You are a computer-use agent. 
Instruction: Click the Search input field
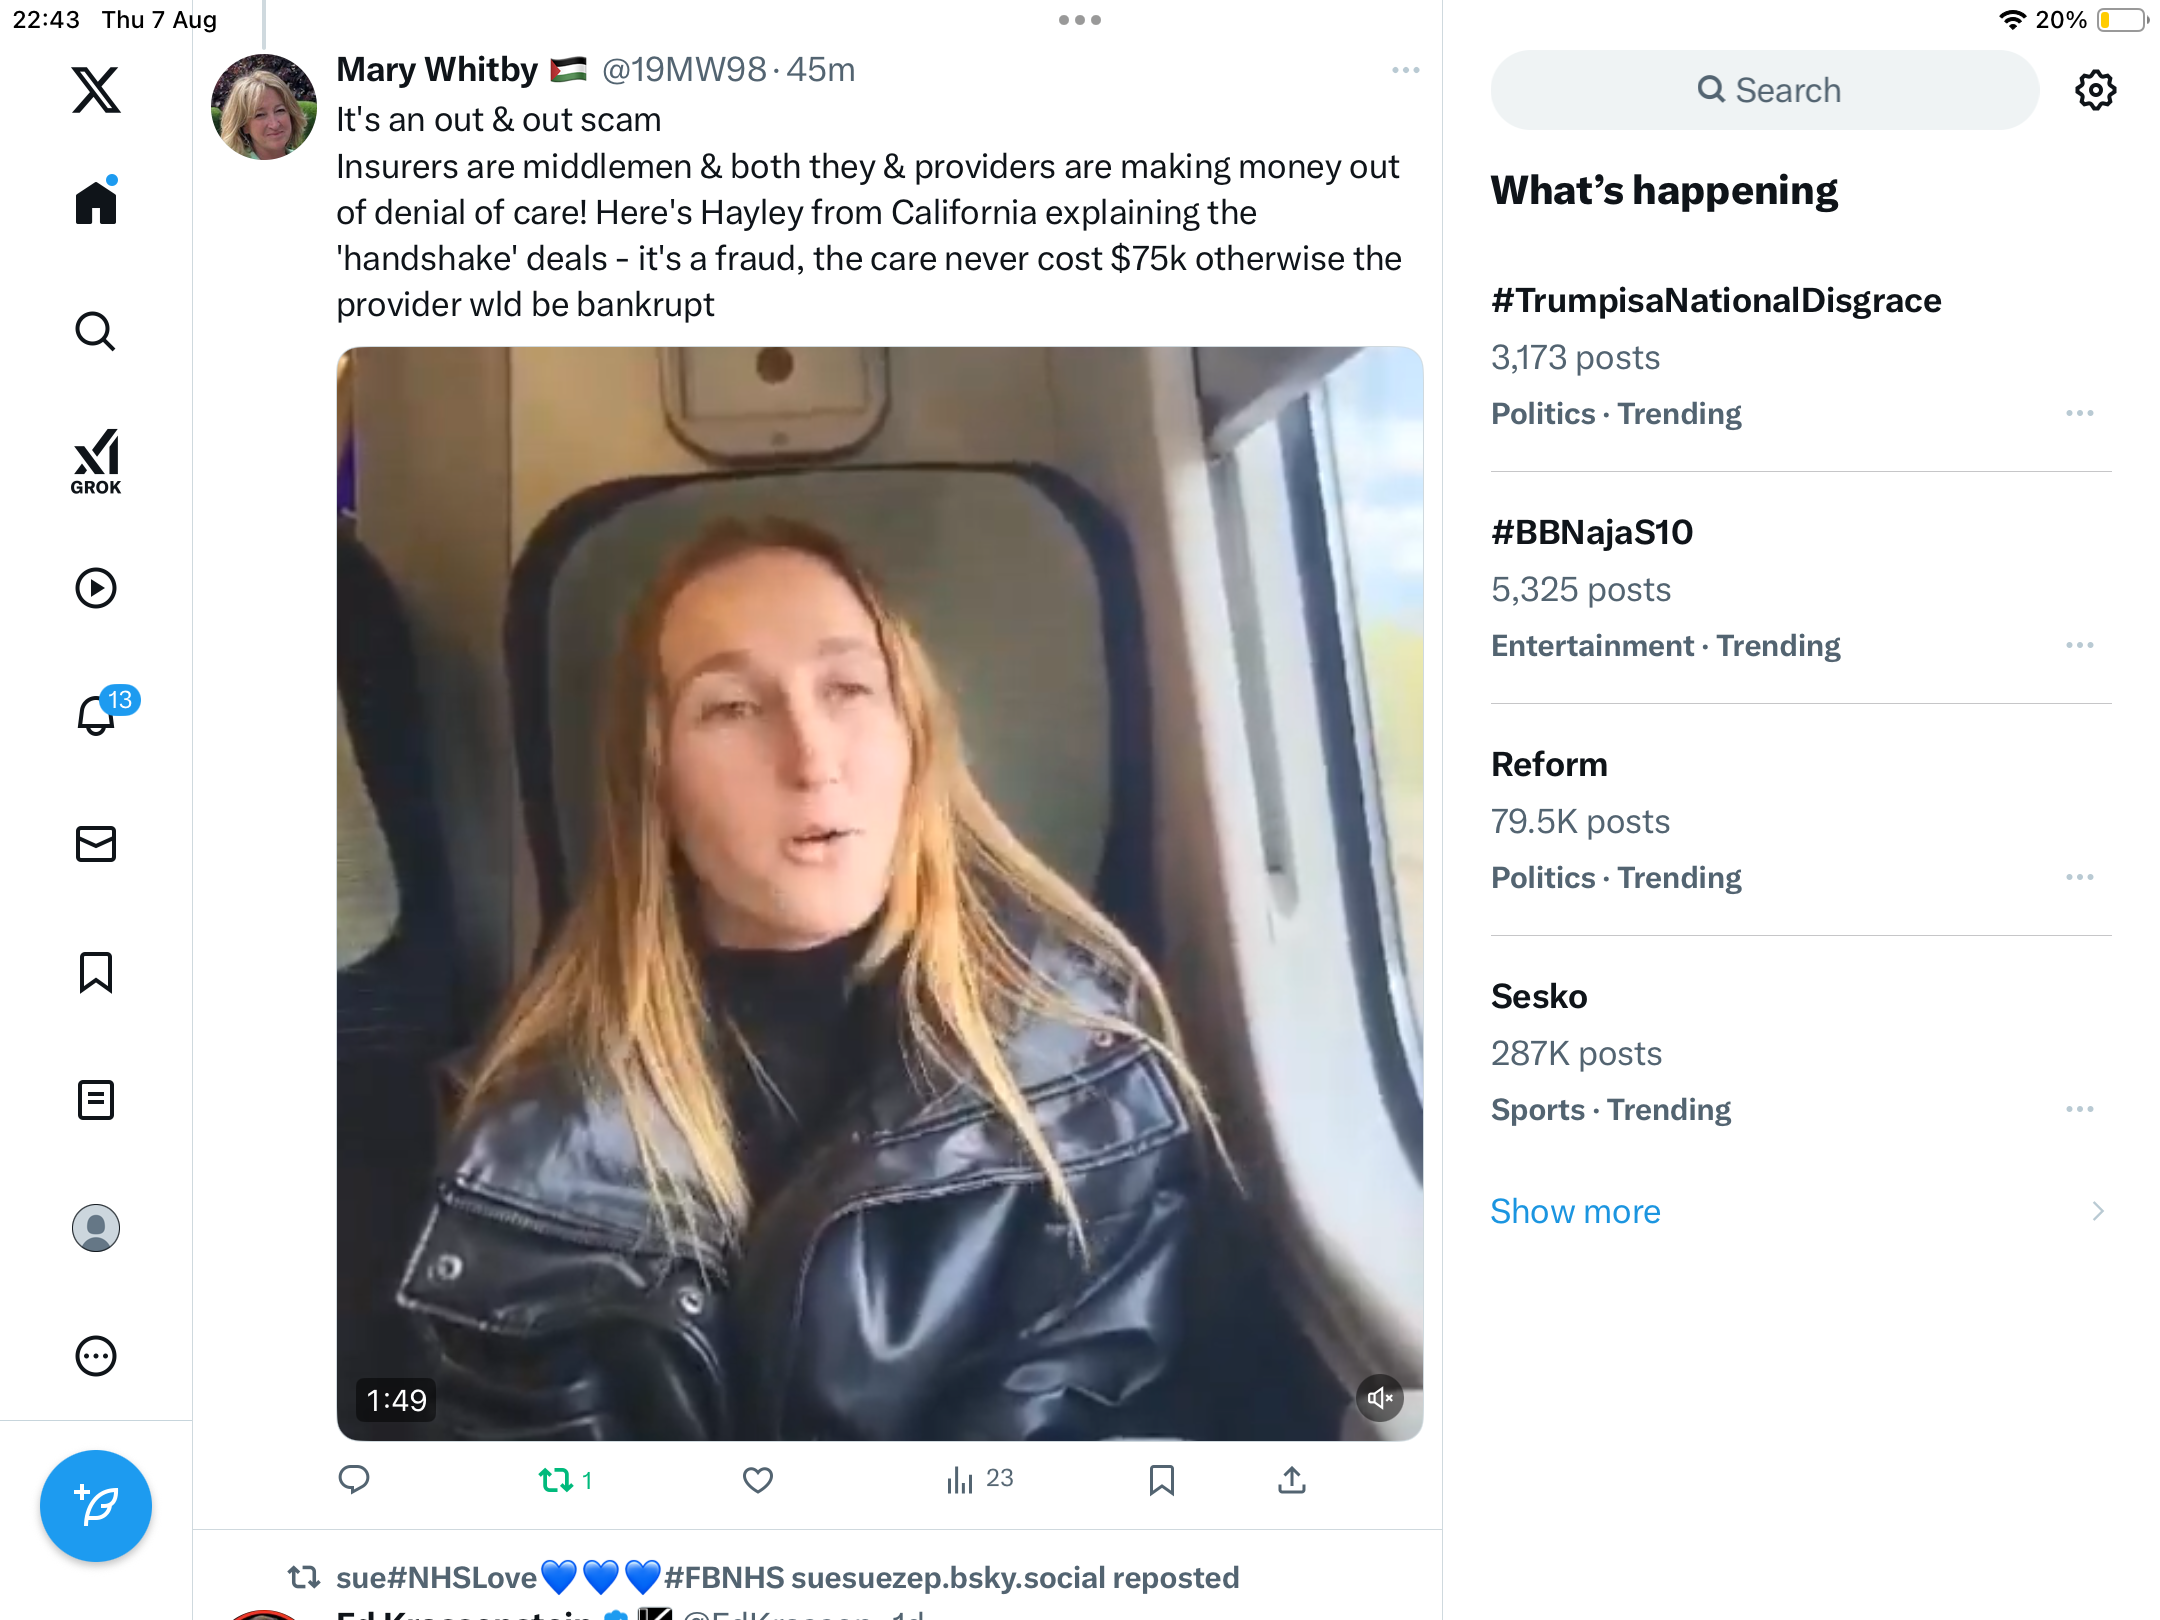1765,90
